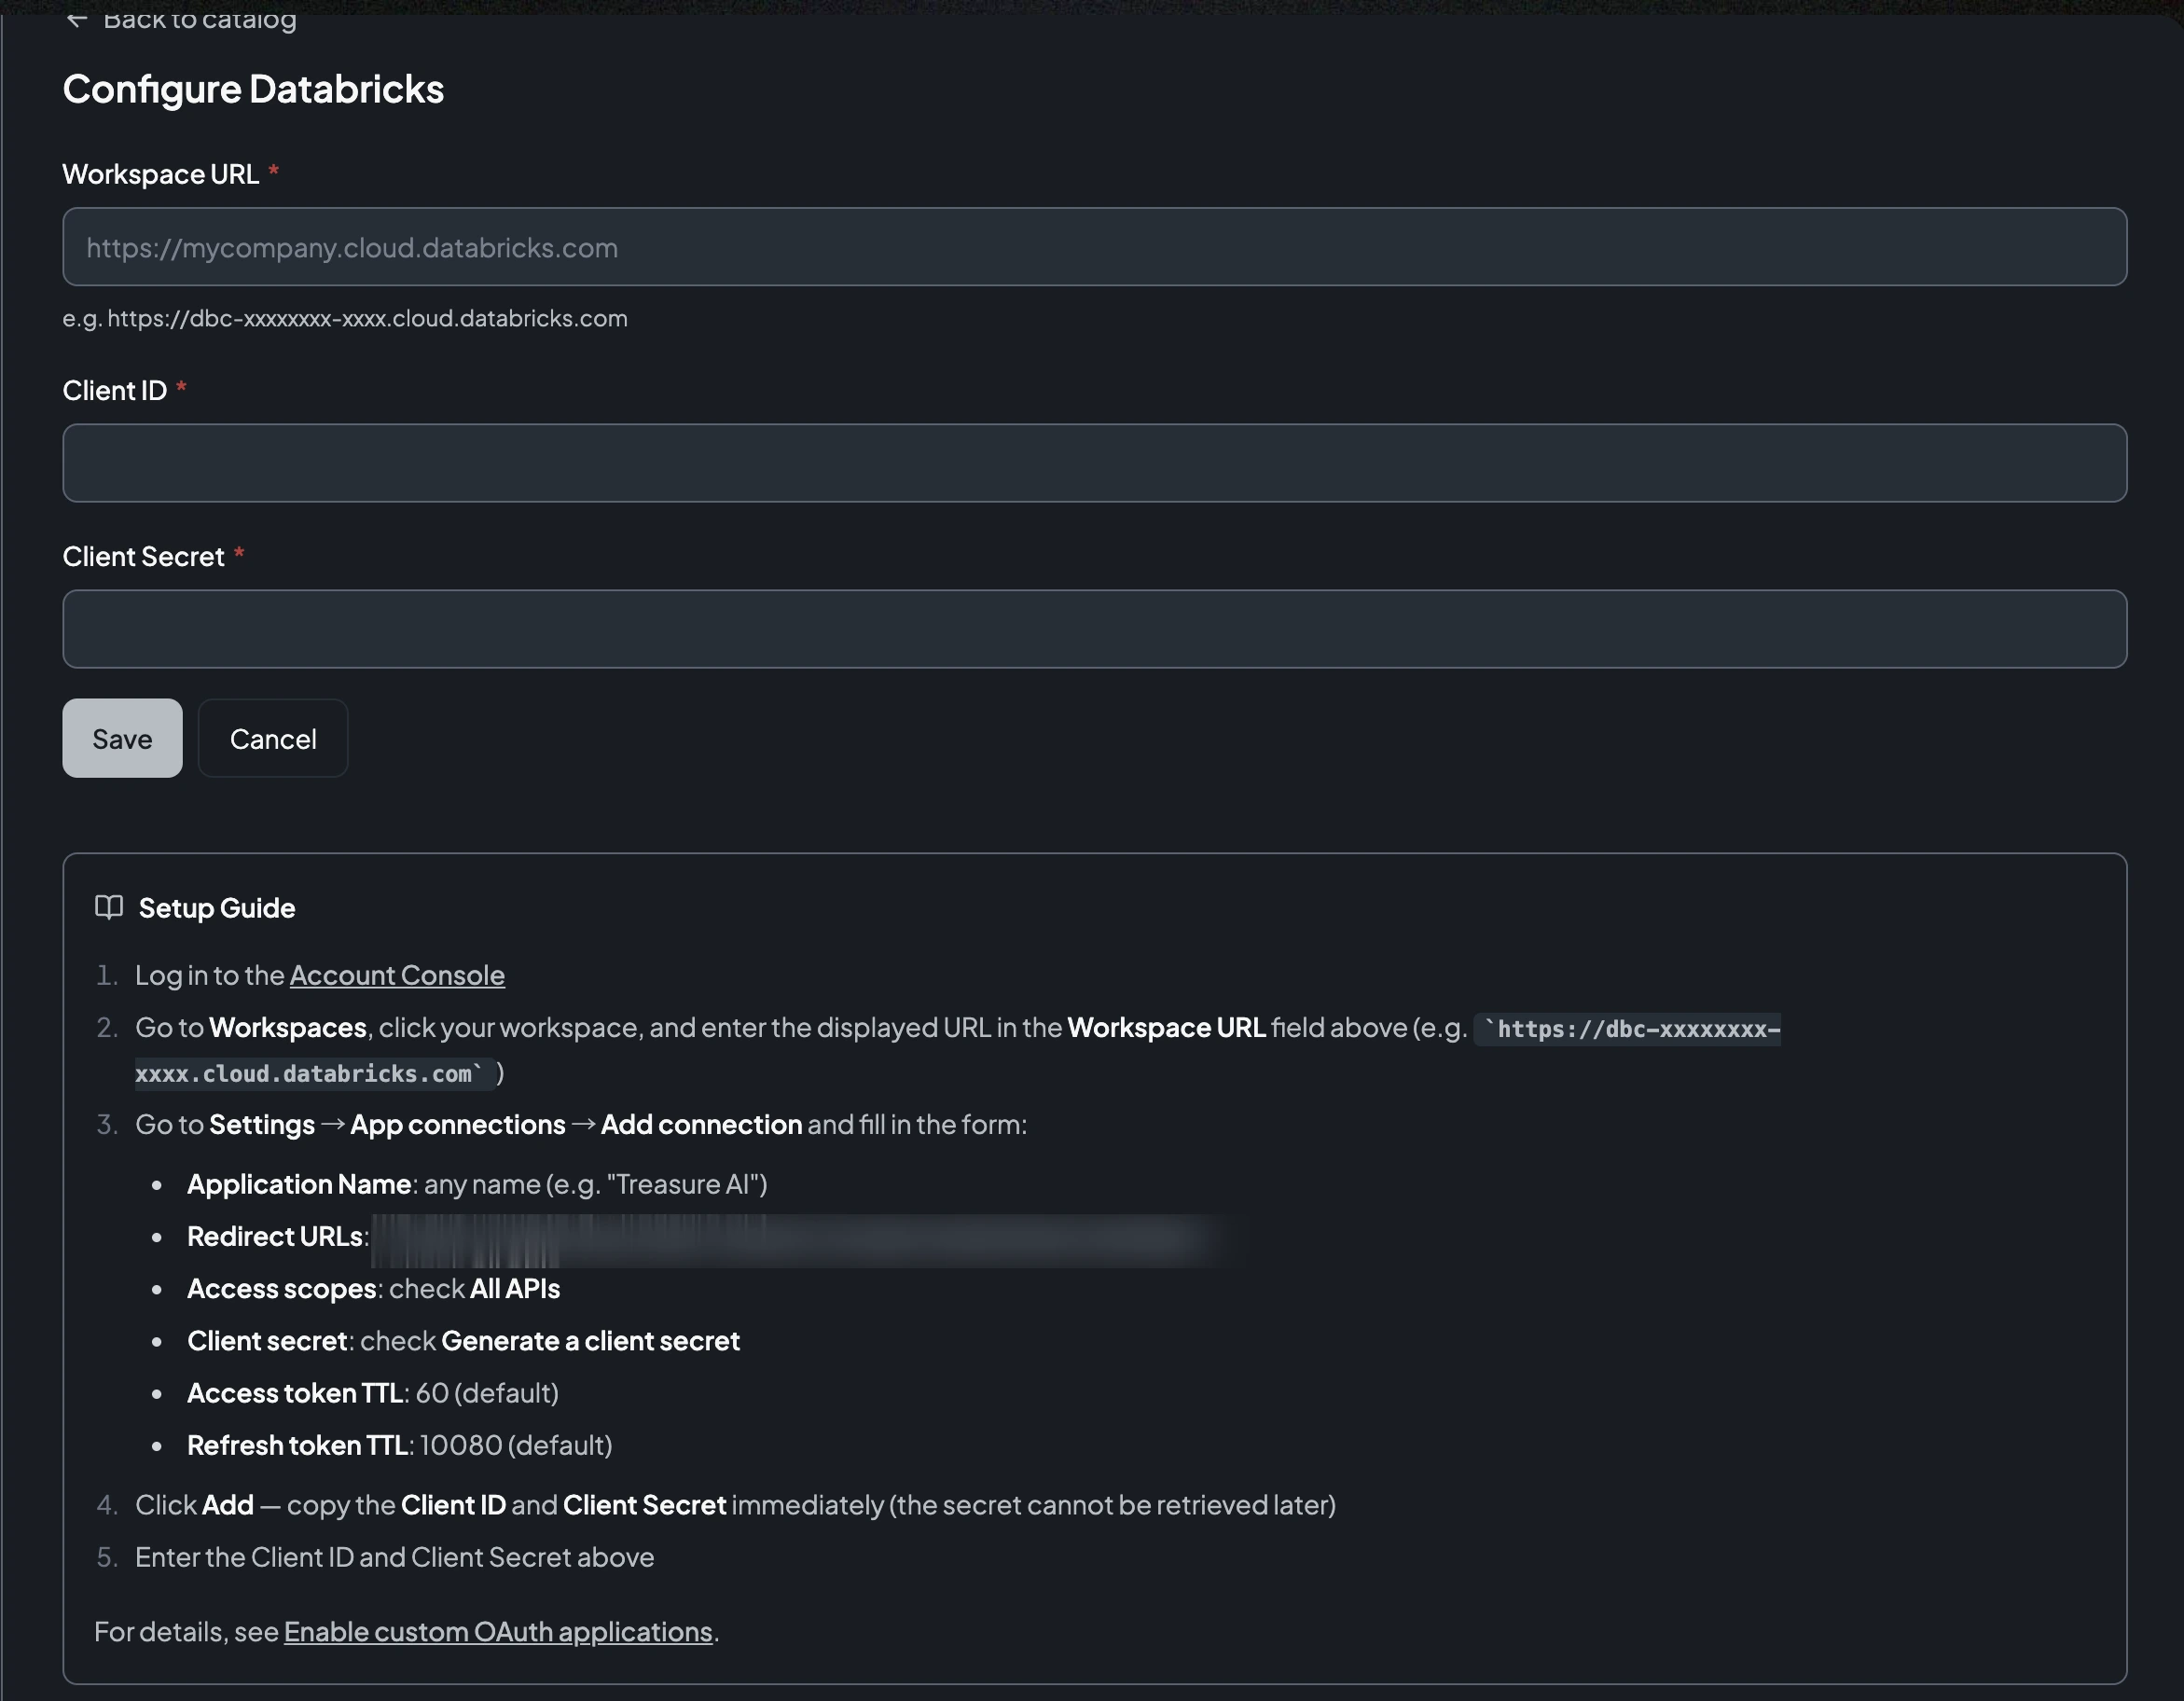Click the Back to catalog arrow icon
This screenshot has height=1701, width=2184.
[x=77, y=20]
